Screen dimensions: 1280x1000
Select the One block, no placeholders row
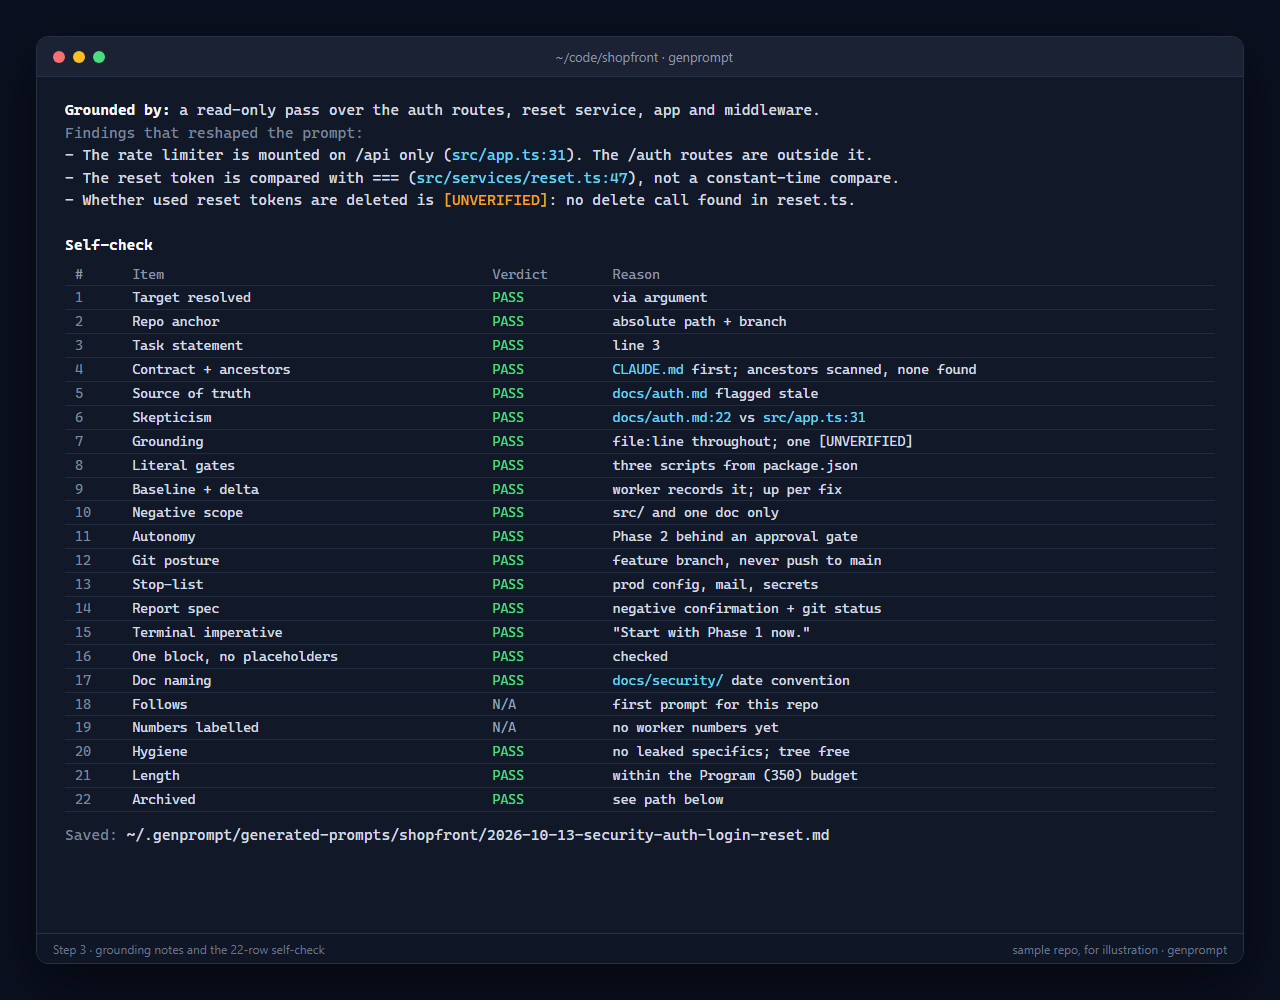(640, 656)
